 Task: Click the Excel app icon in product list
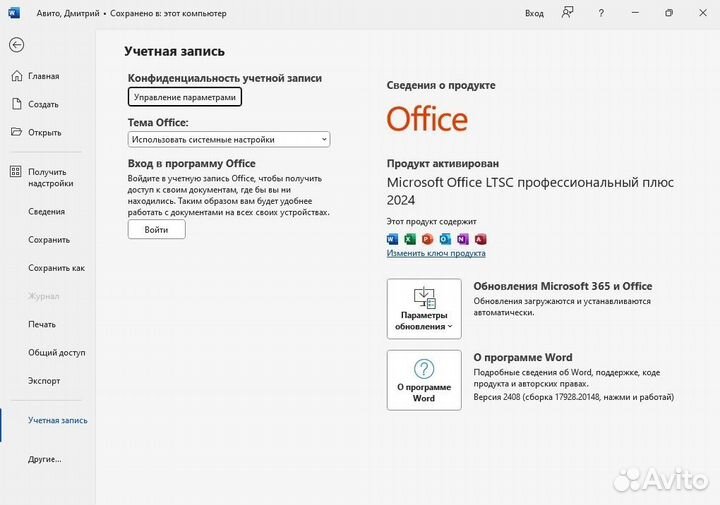point(410,239)
